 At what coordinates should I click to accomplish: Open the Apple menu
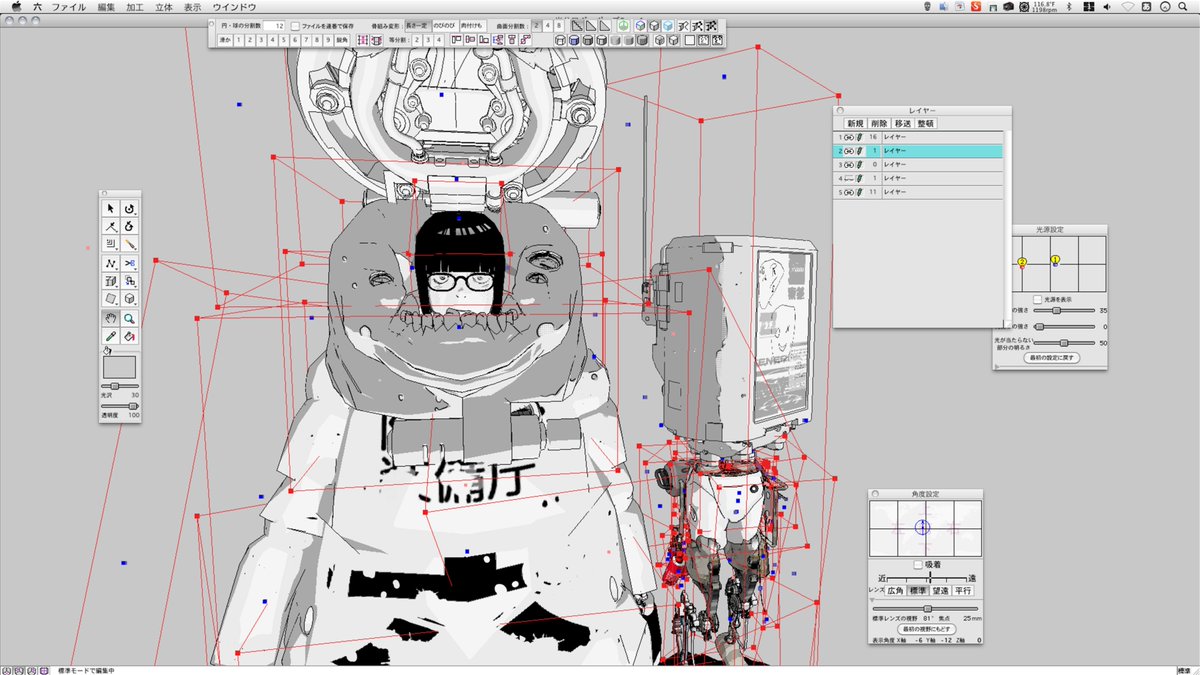pyautogui.click(x=16, y=6)
